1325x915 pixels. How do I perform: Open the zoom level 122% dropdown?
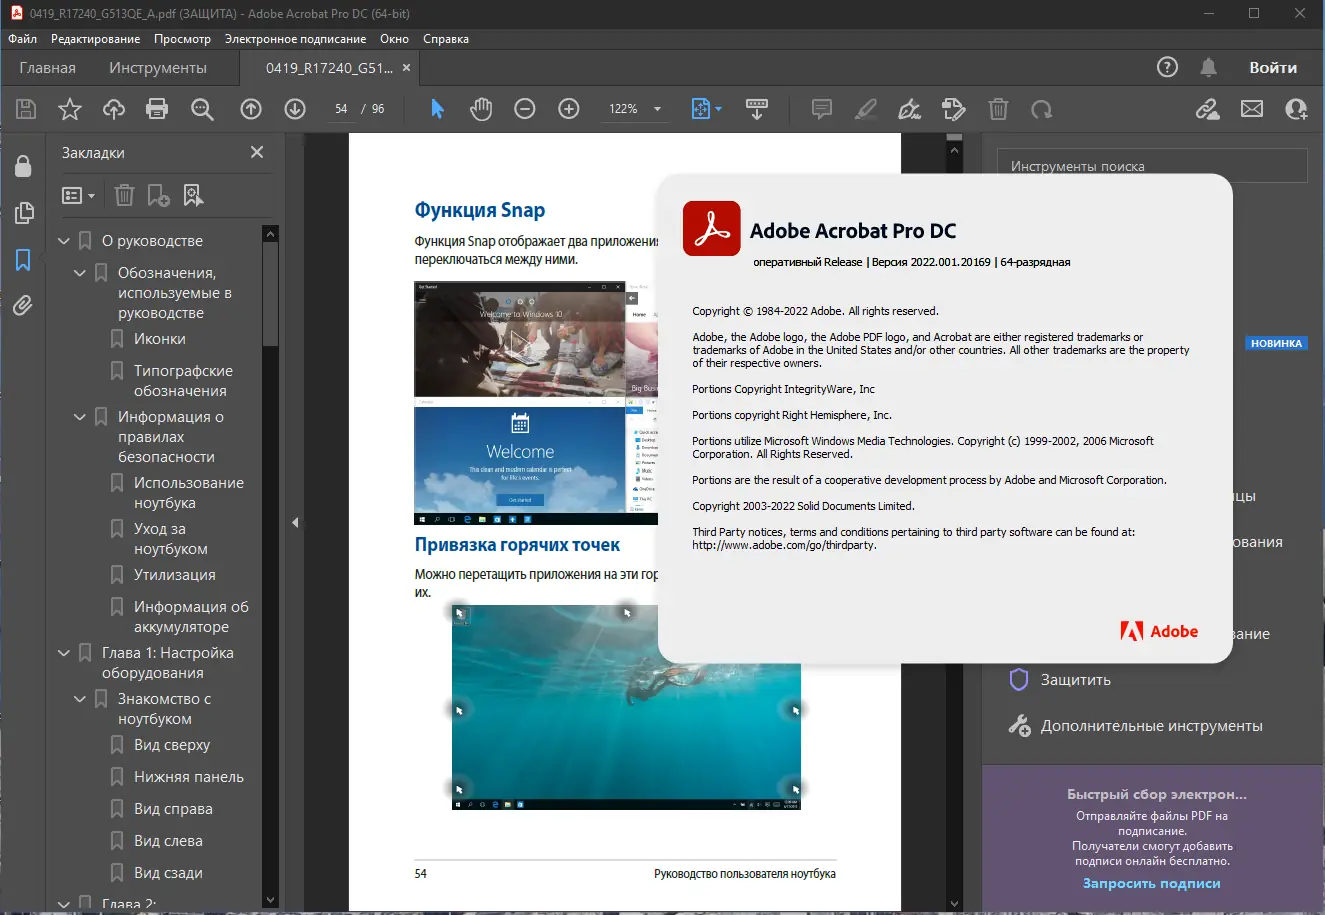pos(657,109)
